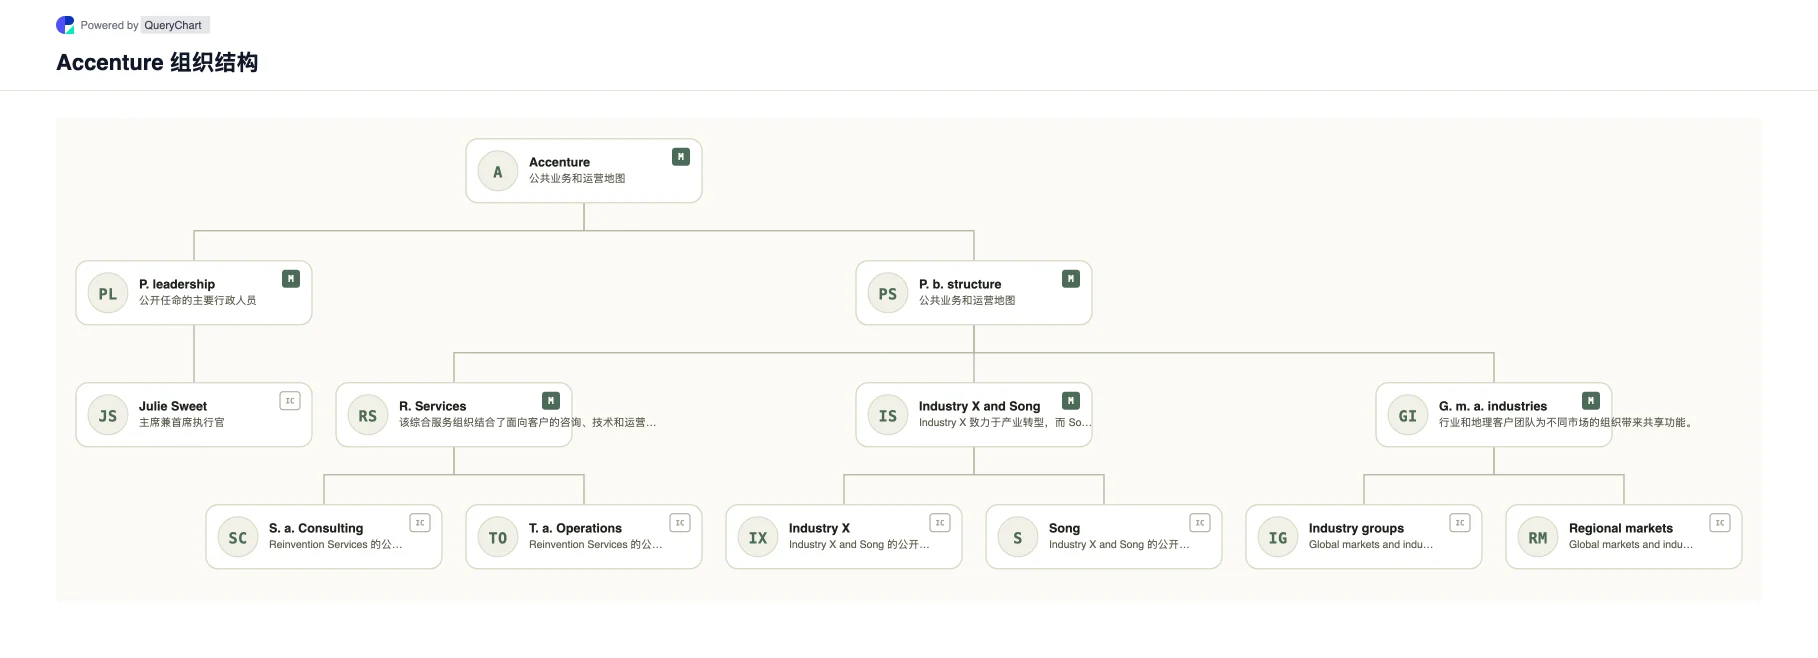The width and height of the screenshot is (1818, 658).
Task: Click the M badge on Industry X and Song
Action: pyautogui.click(x=1071, y=401)
